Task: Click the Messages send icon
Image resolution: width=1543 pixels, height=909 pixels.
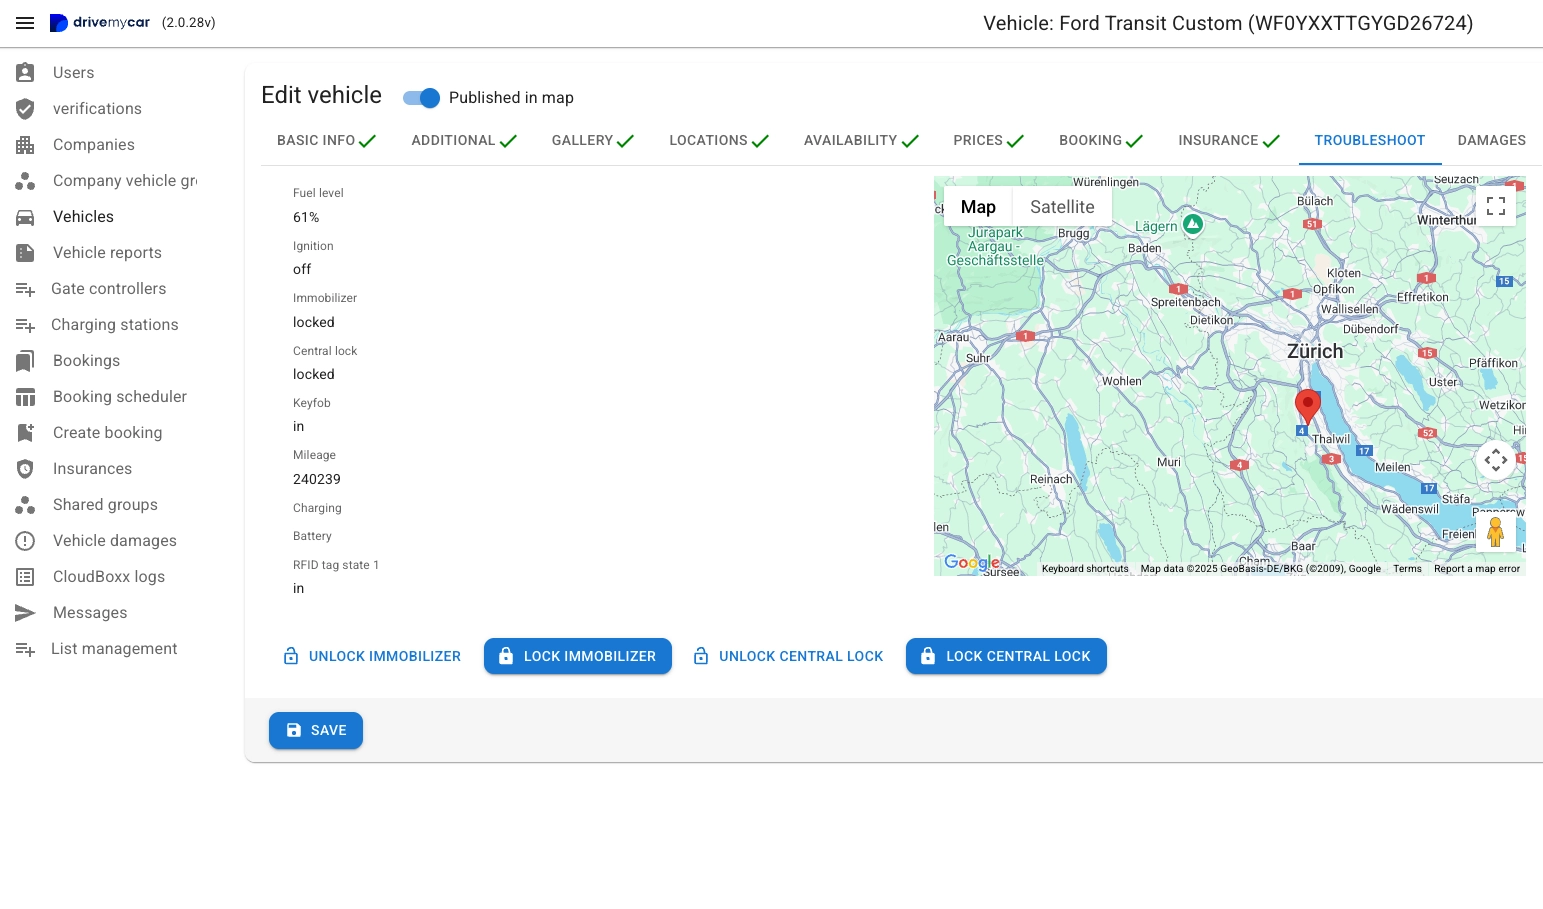Action: point(25,613)
